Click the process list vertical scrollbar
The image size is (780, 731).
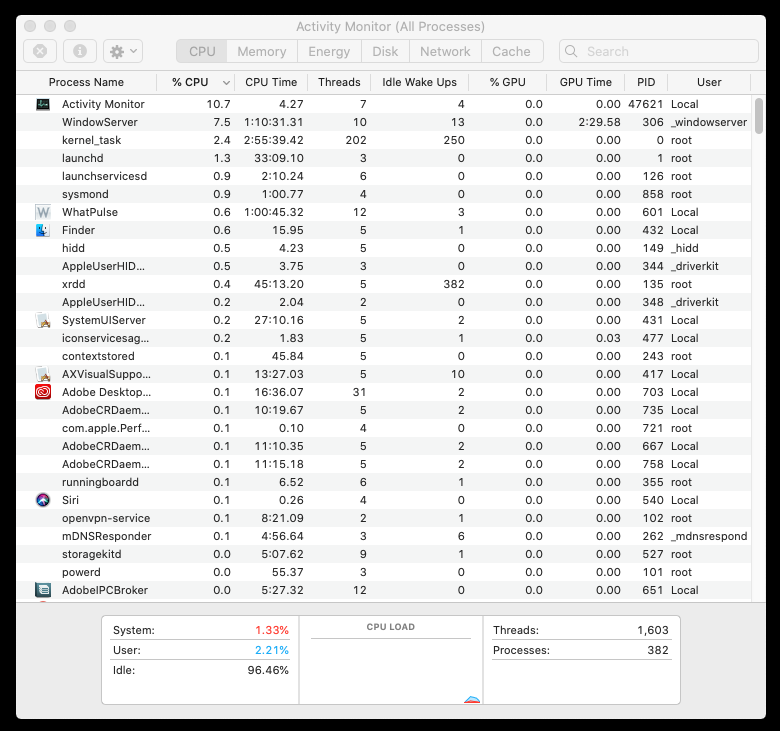pyautogui.click(x=759, y=116)
